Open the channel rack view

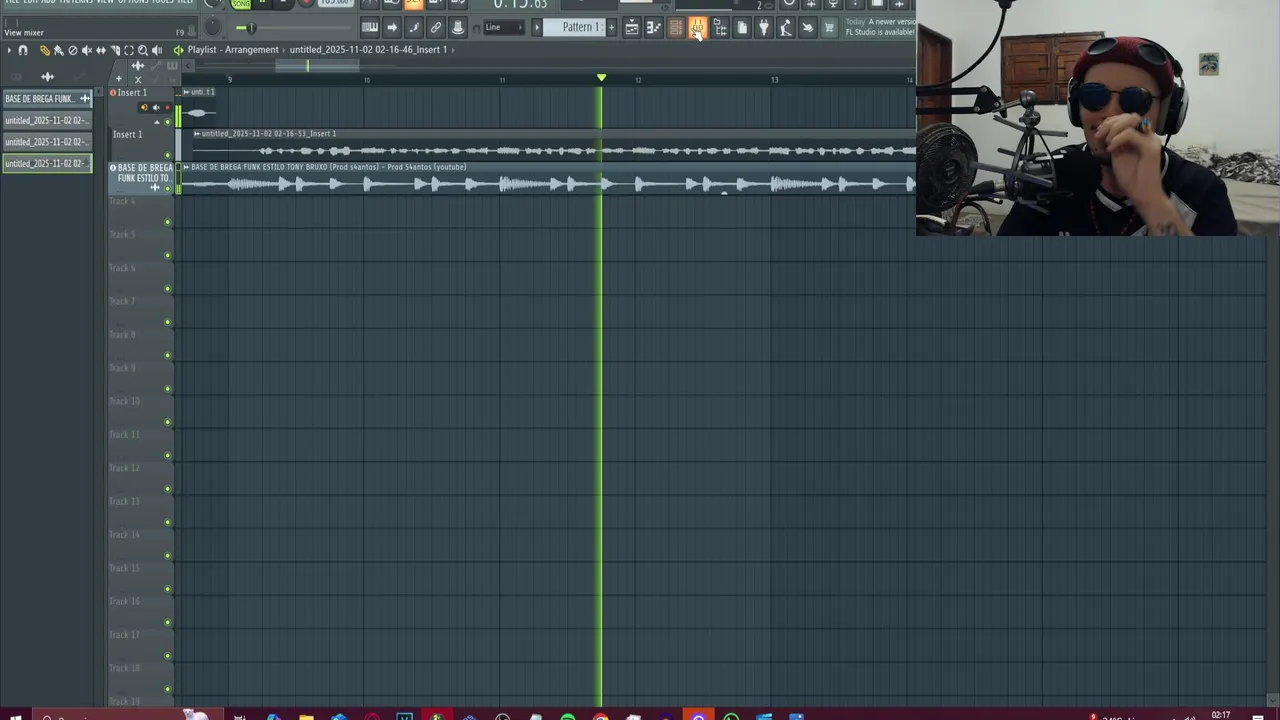(x=676, y=27)
